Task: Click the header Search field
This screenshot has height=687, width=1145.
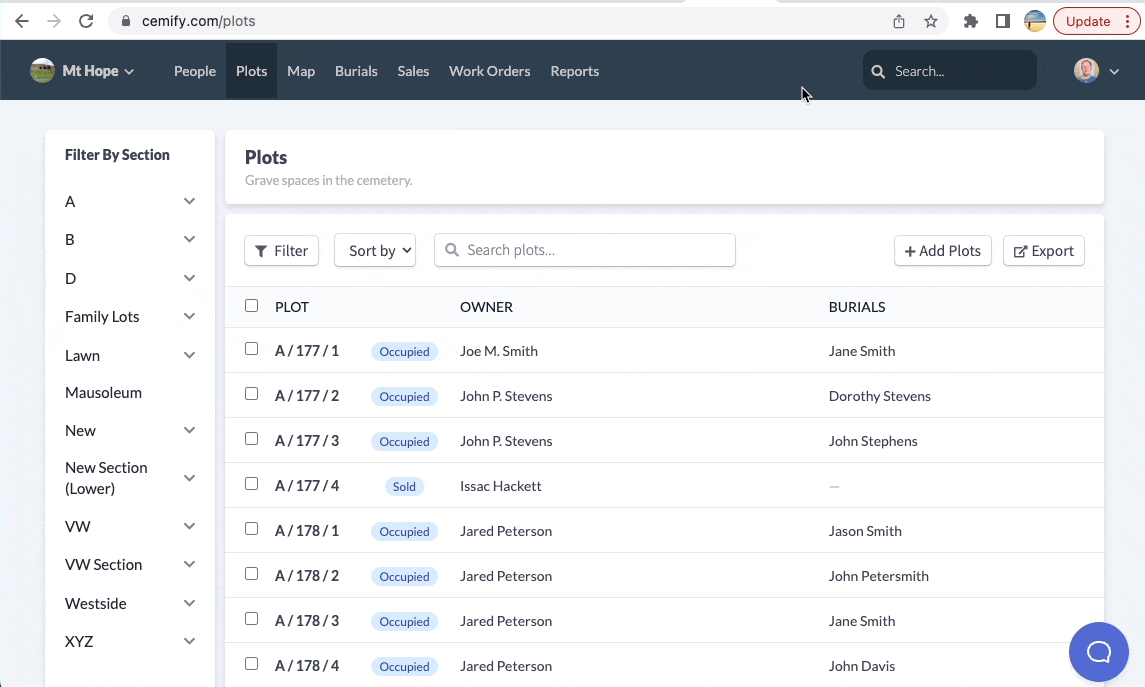Action: point(949,71)
